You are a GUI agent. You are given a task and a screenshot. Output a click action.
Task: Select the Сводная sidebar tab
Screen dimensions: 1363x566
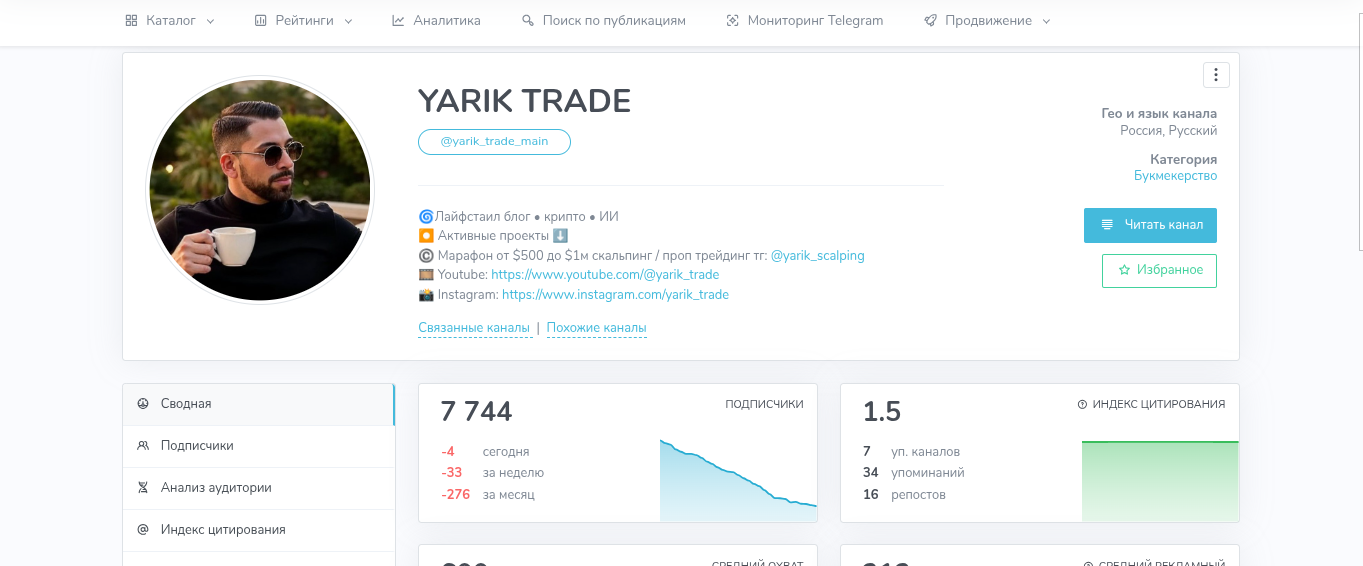(x=259, y=404)
